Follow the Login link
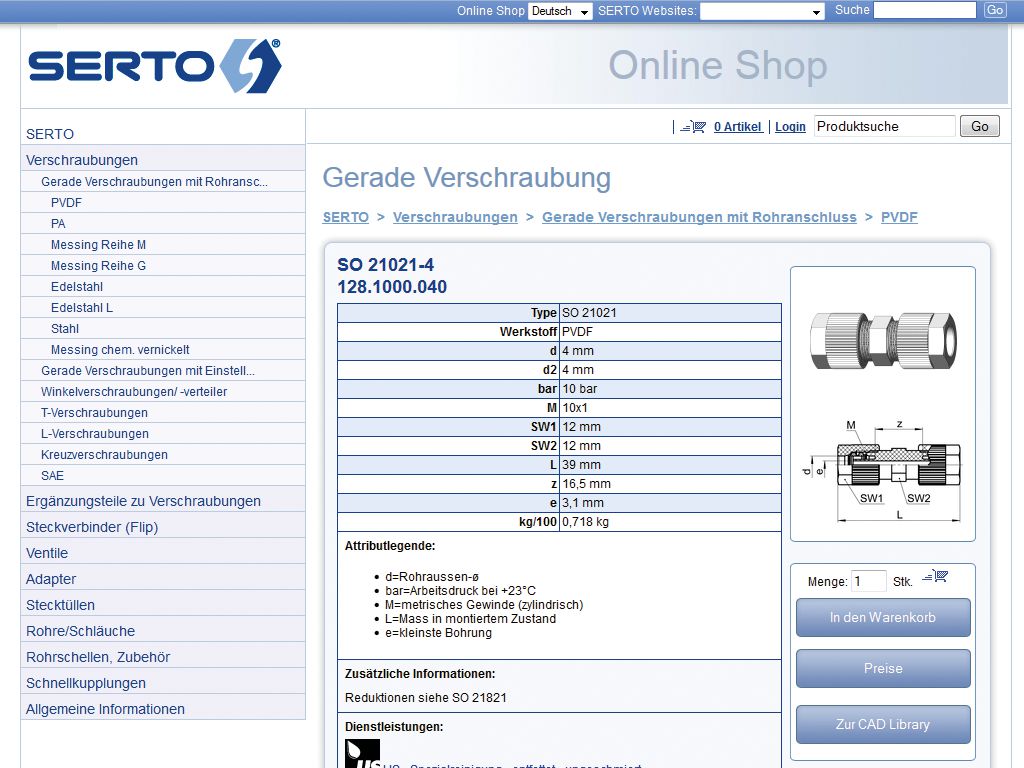 (790, 127)
